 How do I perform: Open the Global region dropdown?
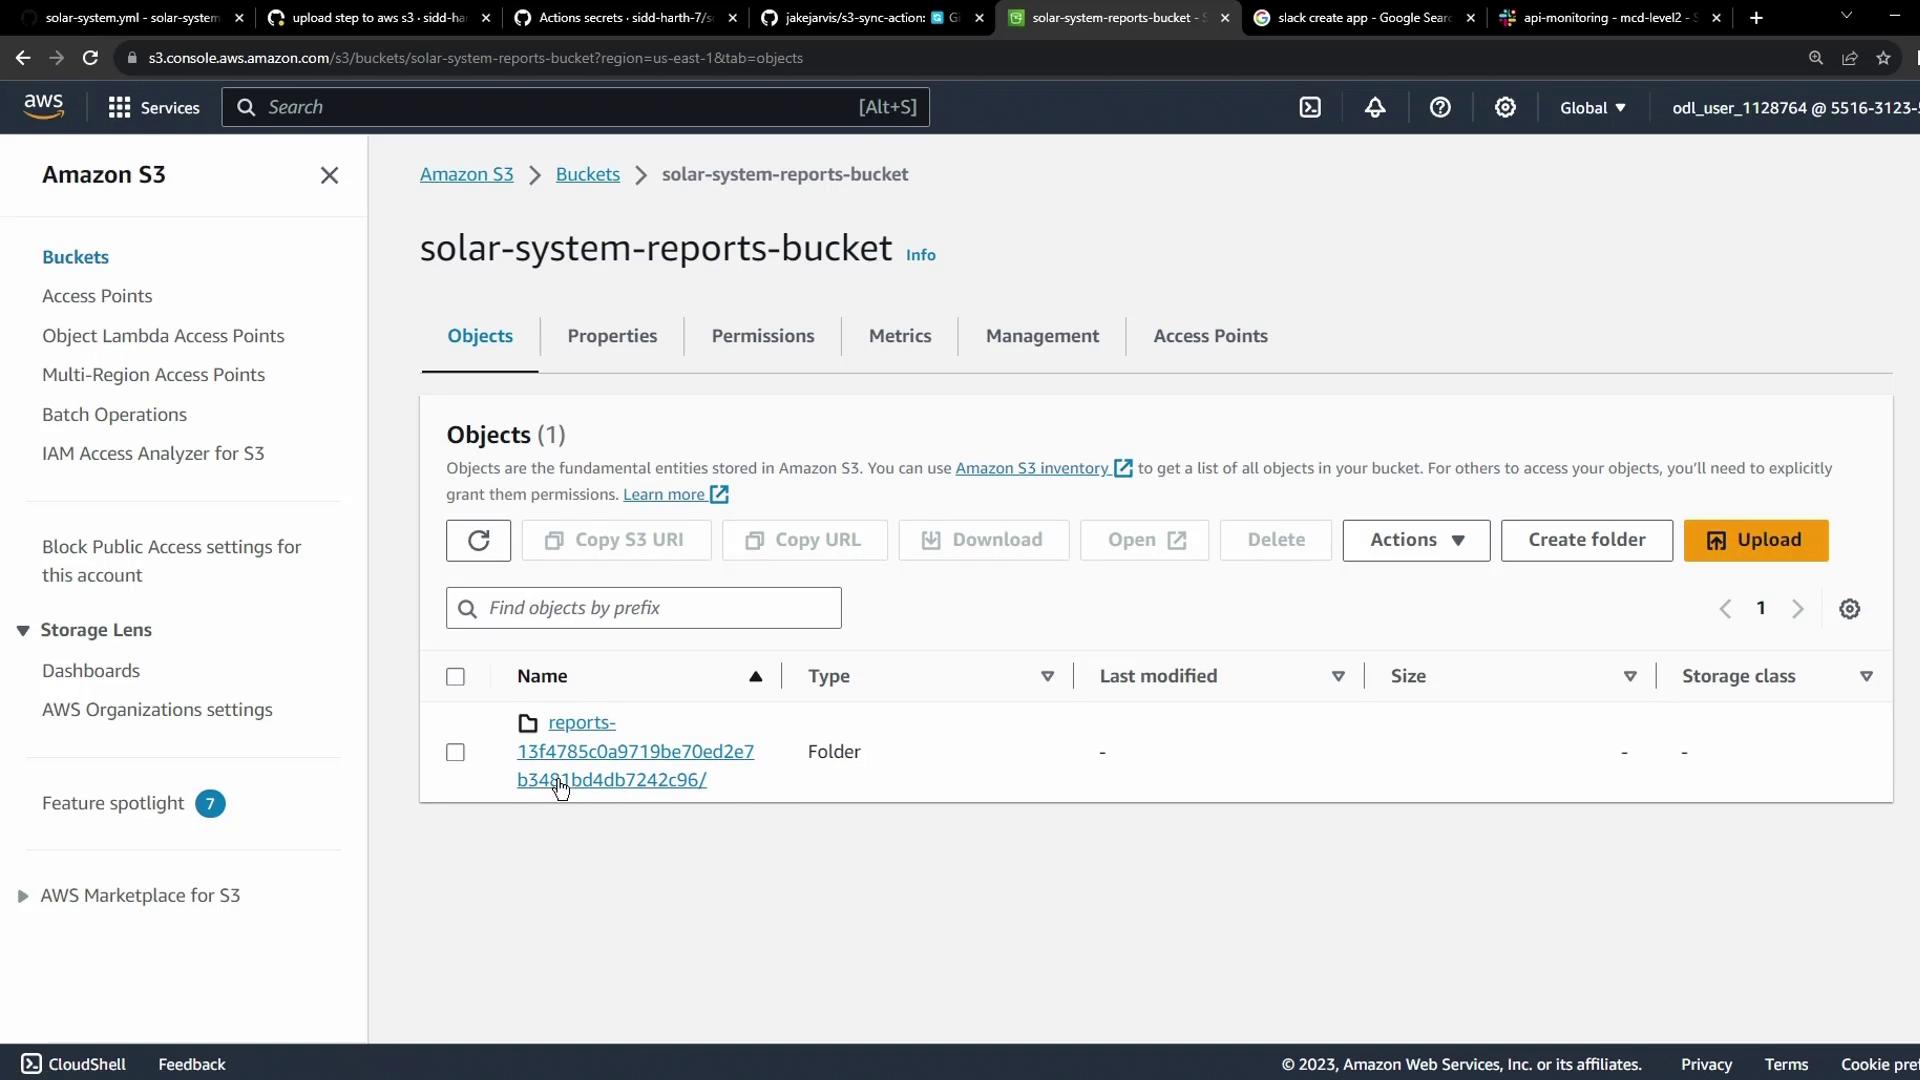(x=1592, y=108)
